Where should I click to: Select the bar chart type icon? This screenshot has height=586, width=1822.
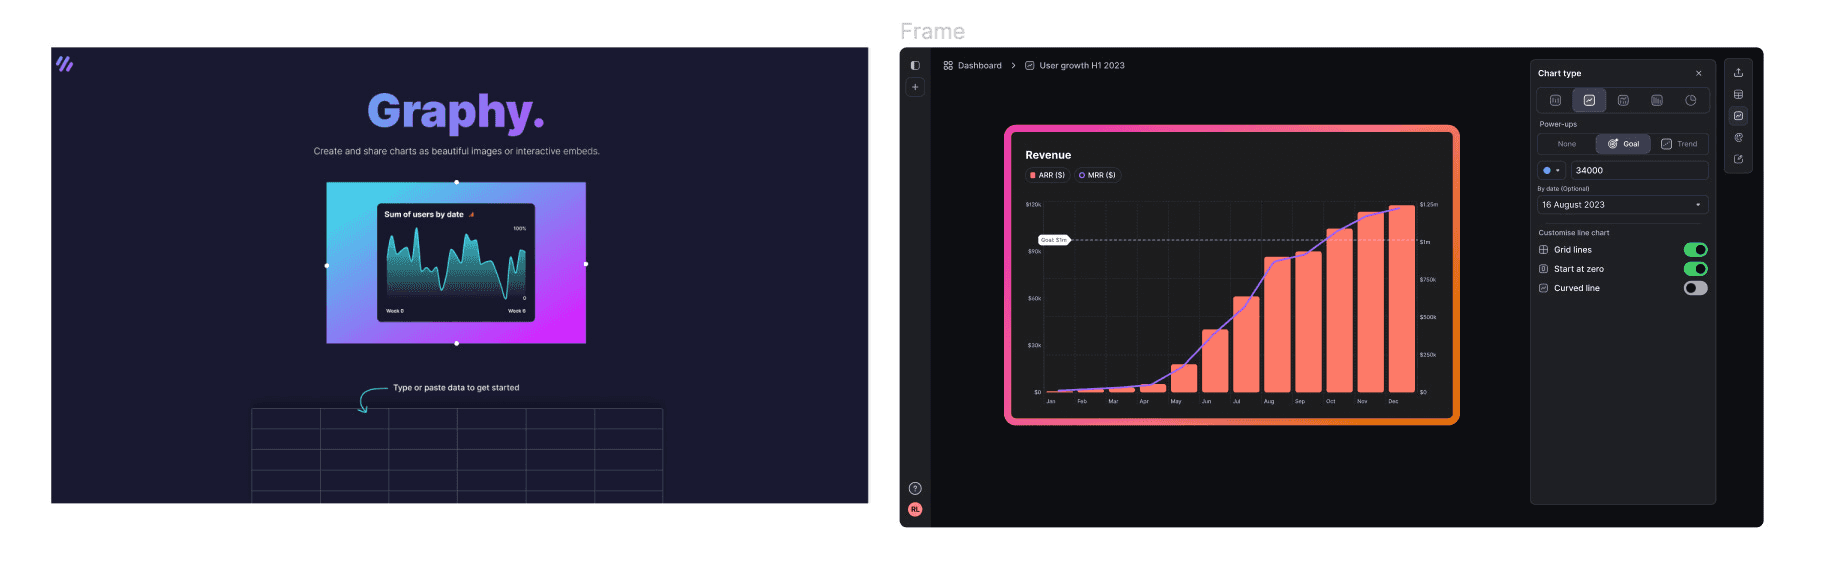click(1555, 100)
